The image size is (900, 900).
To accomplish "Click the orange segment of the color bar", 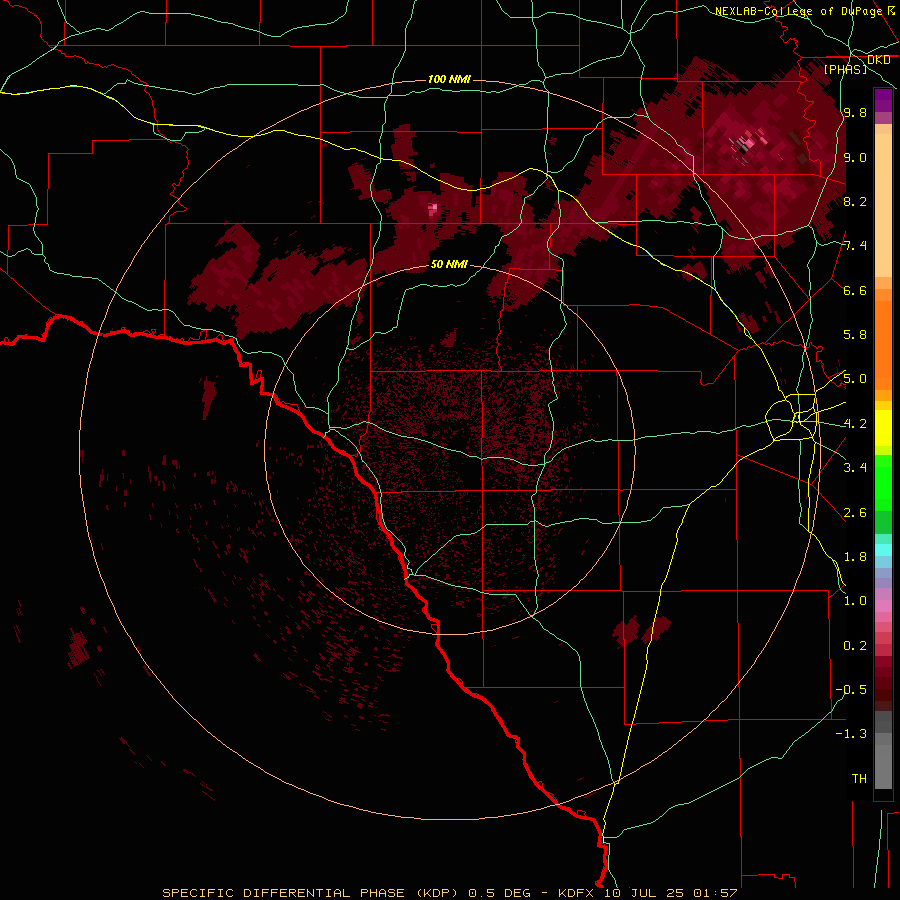I will pos(883,344).
